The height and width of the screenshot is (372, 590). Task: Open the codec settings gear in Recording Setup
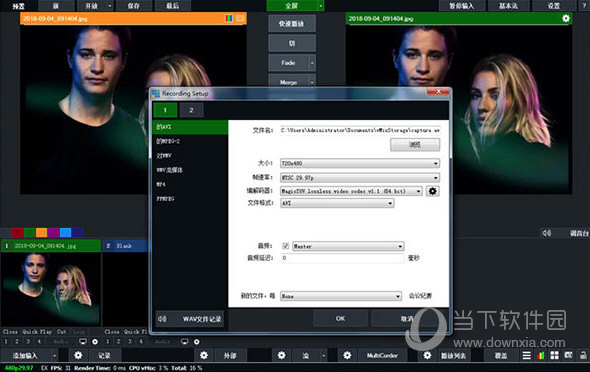tap(433, 191)
